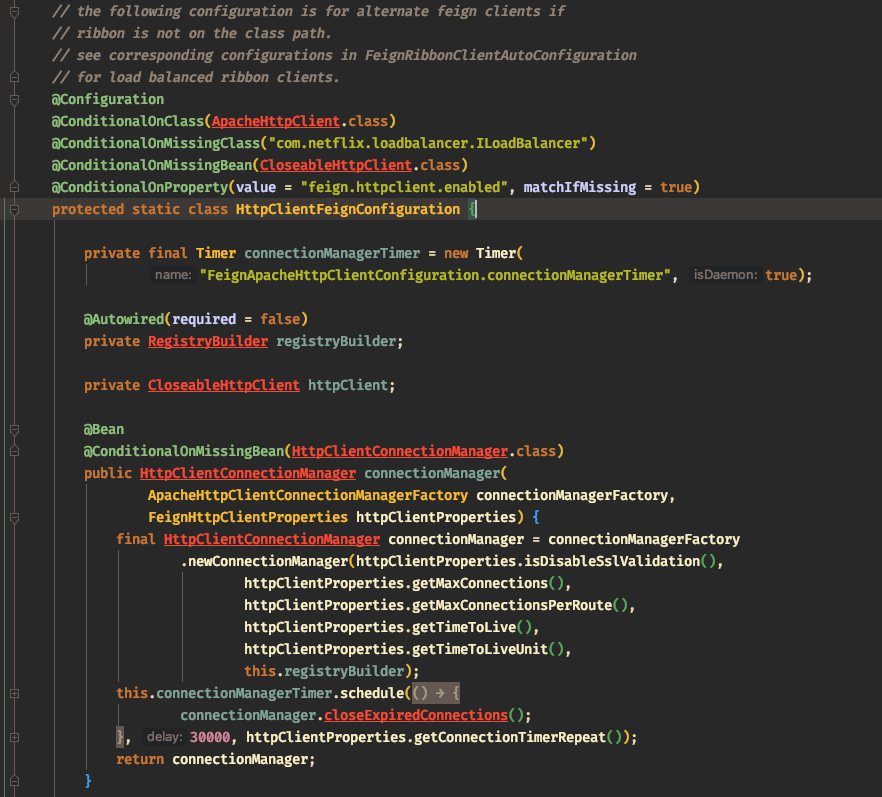Click FeignHttpClientProperties parameter type

248,517
